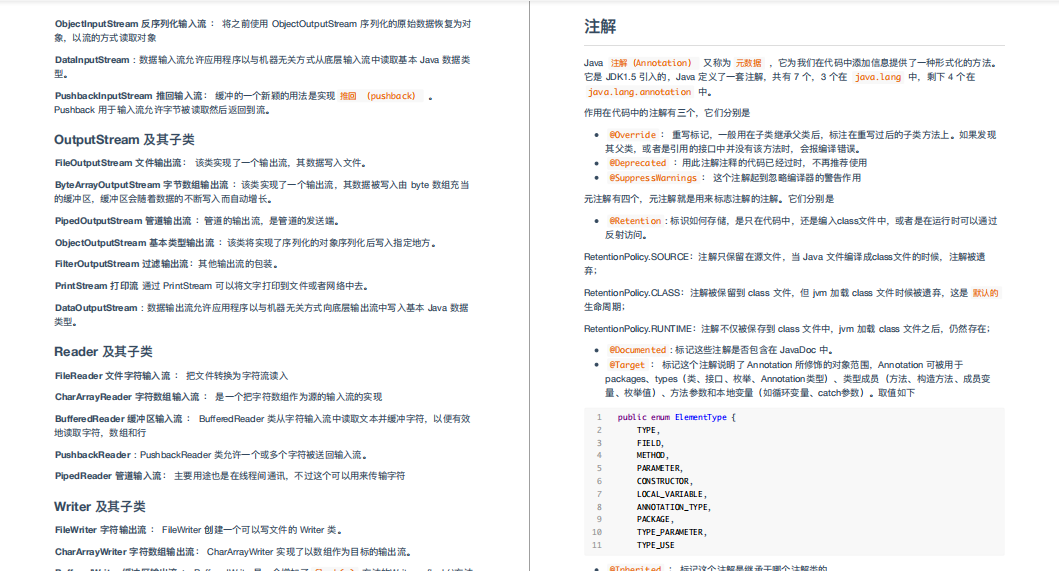
Task: Select "CharArrayReader 字符数组输入流" term
Action: pyautogui.click(x=127, y=397)
